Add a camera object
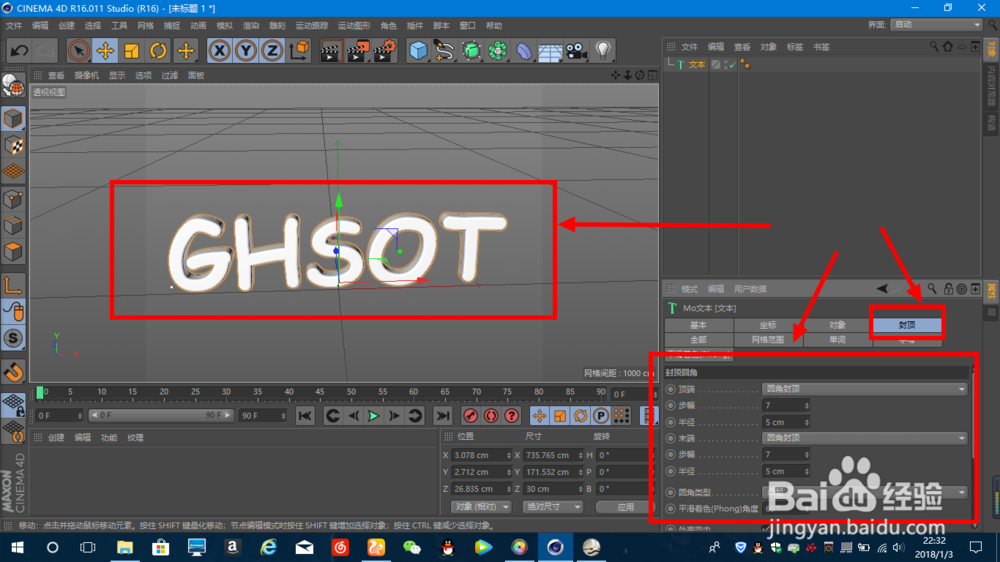 click(577, 50)
